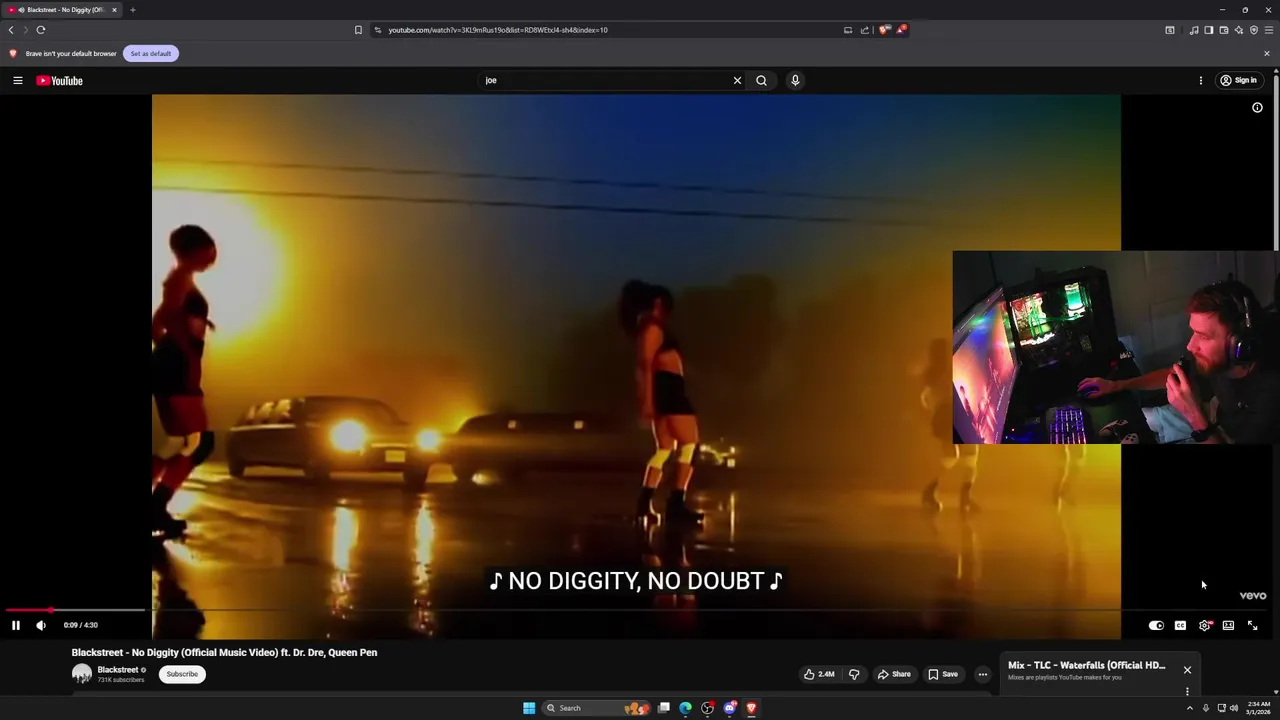Screen dimensions: 1280x720
Task: Select the Blackstreet - No Diggity tab
Action: coord(62,10)
